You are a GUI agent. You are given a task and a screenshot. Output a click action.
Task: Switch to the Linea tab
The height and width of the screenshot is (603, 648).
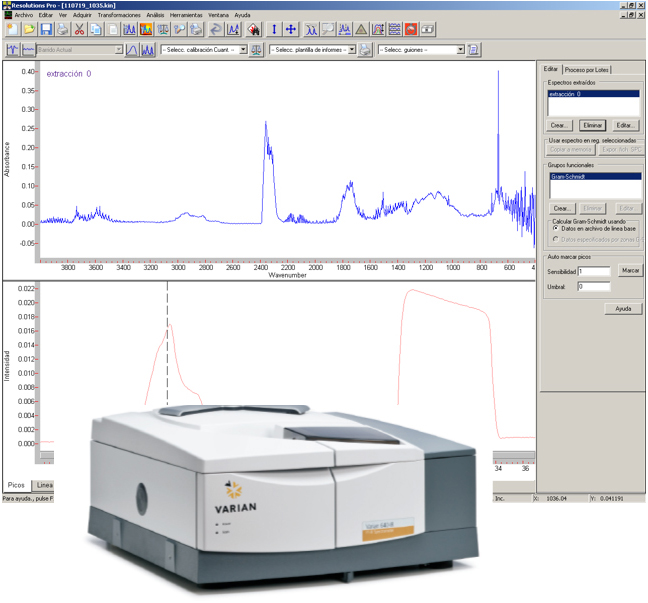click(43, 485)
